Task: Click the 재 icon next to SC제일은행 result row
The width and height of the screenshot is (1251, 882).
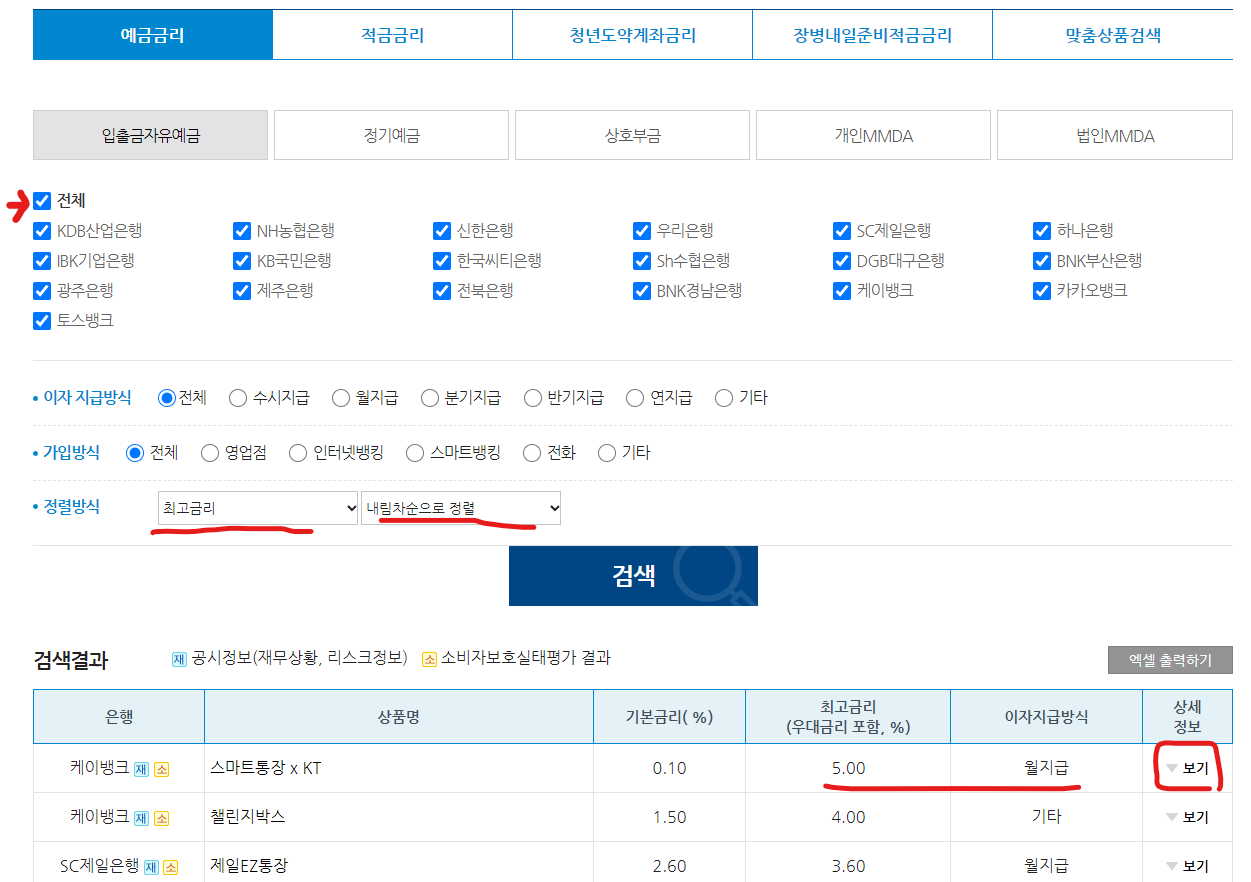Action: 151,866
